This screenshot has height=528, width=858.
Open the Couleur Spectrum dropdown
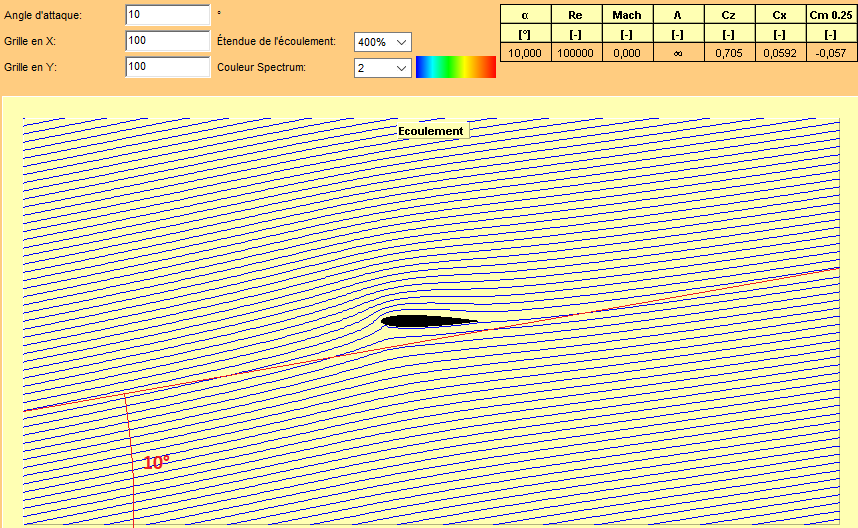pyautogui.click(x=382, y=68)
